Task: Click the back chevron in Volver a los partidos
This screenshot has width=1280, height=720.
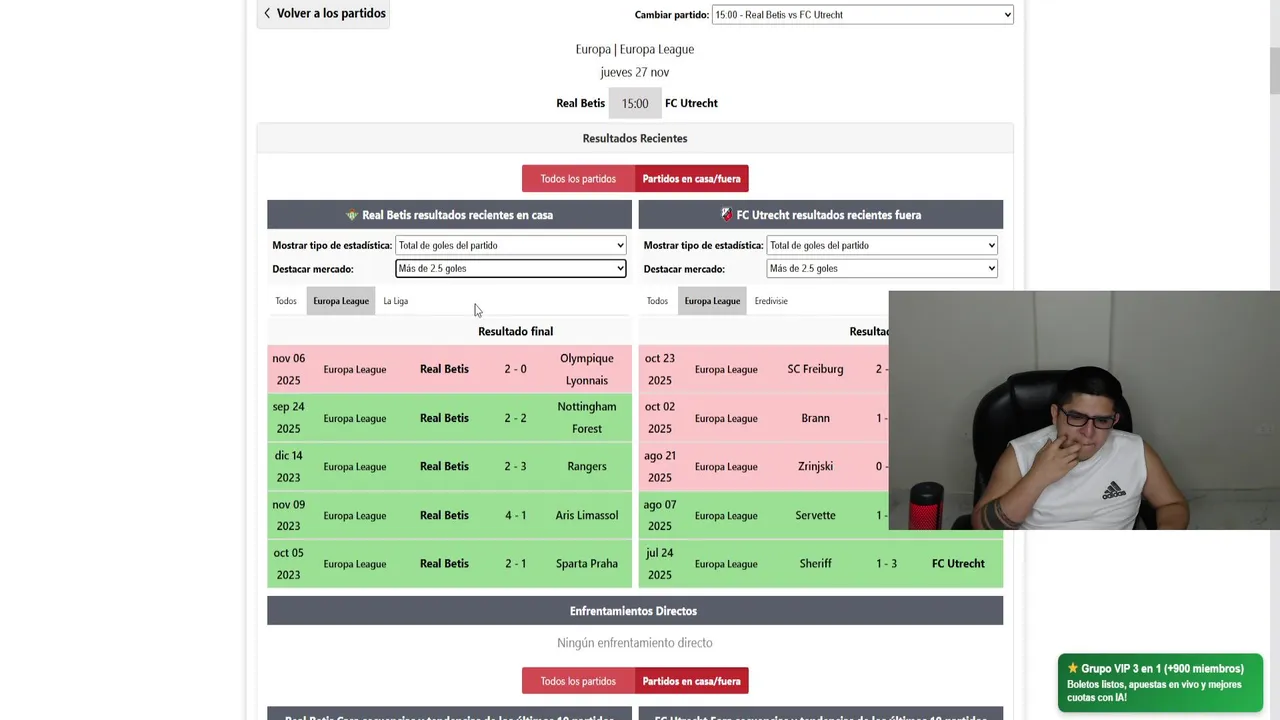Action: [x=267, y=13]
